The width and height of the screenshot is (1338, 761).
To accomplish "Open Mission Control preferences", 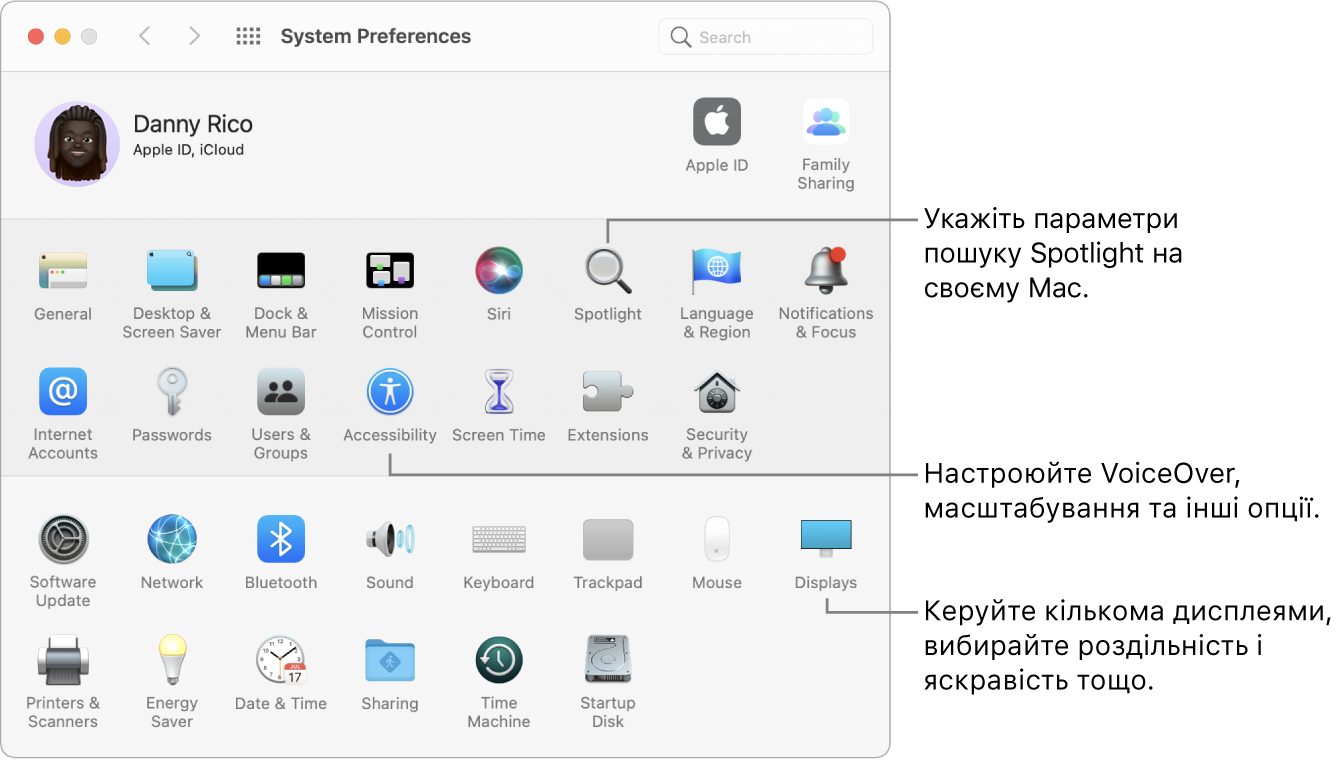I will pyautogui.click(x=389, y=272).
